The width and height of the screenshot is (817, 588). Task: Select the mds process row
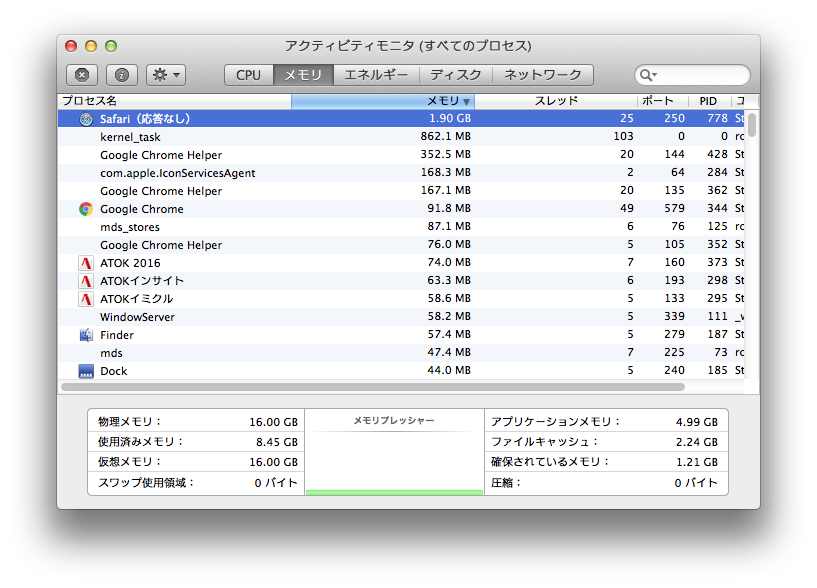click(x=401, y=353)
